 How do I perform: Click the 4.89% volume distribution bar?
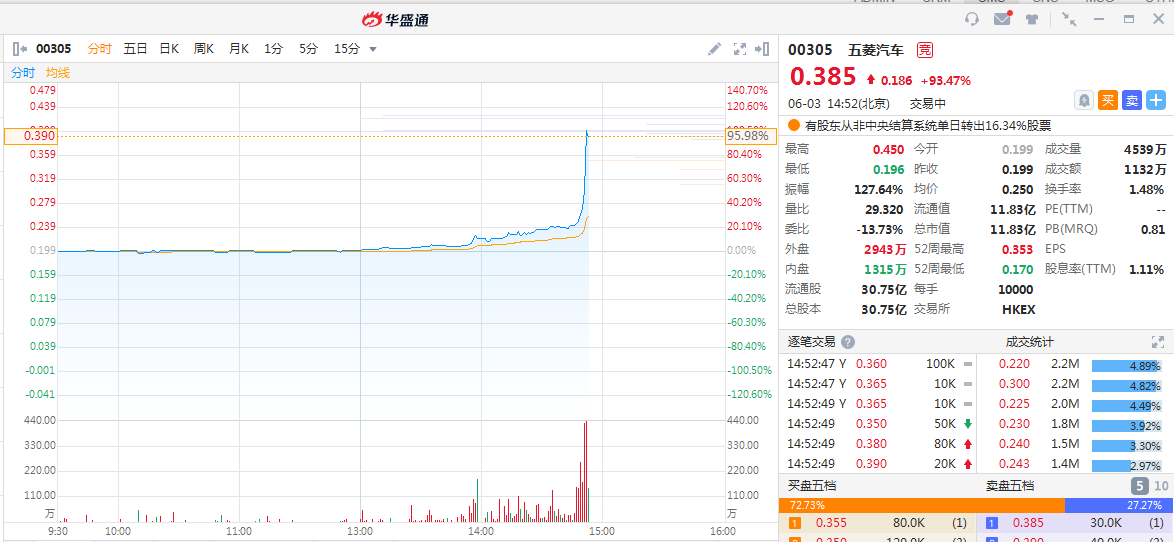point(1128,366)
